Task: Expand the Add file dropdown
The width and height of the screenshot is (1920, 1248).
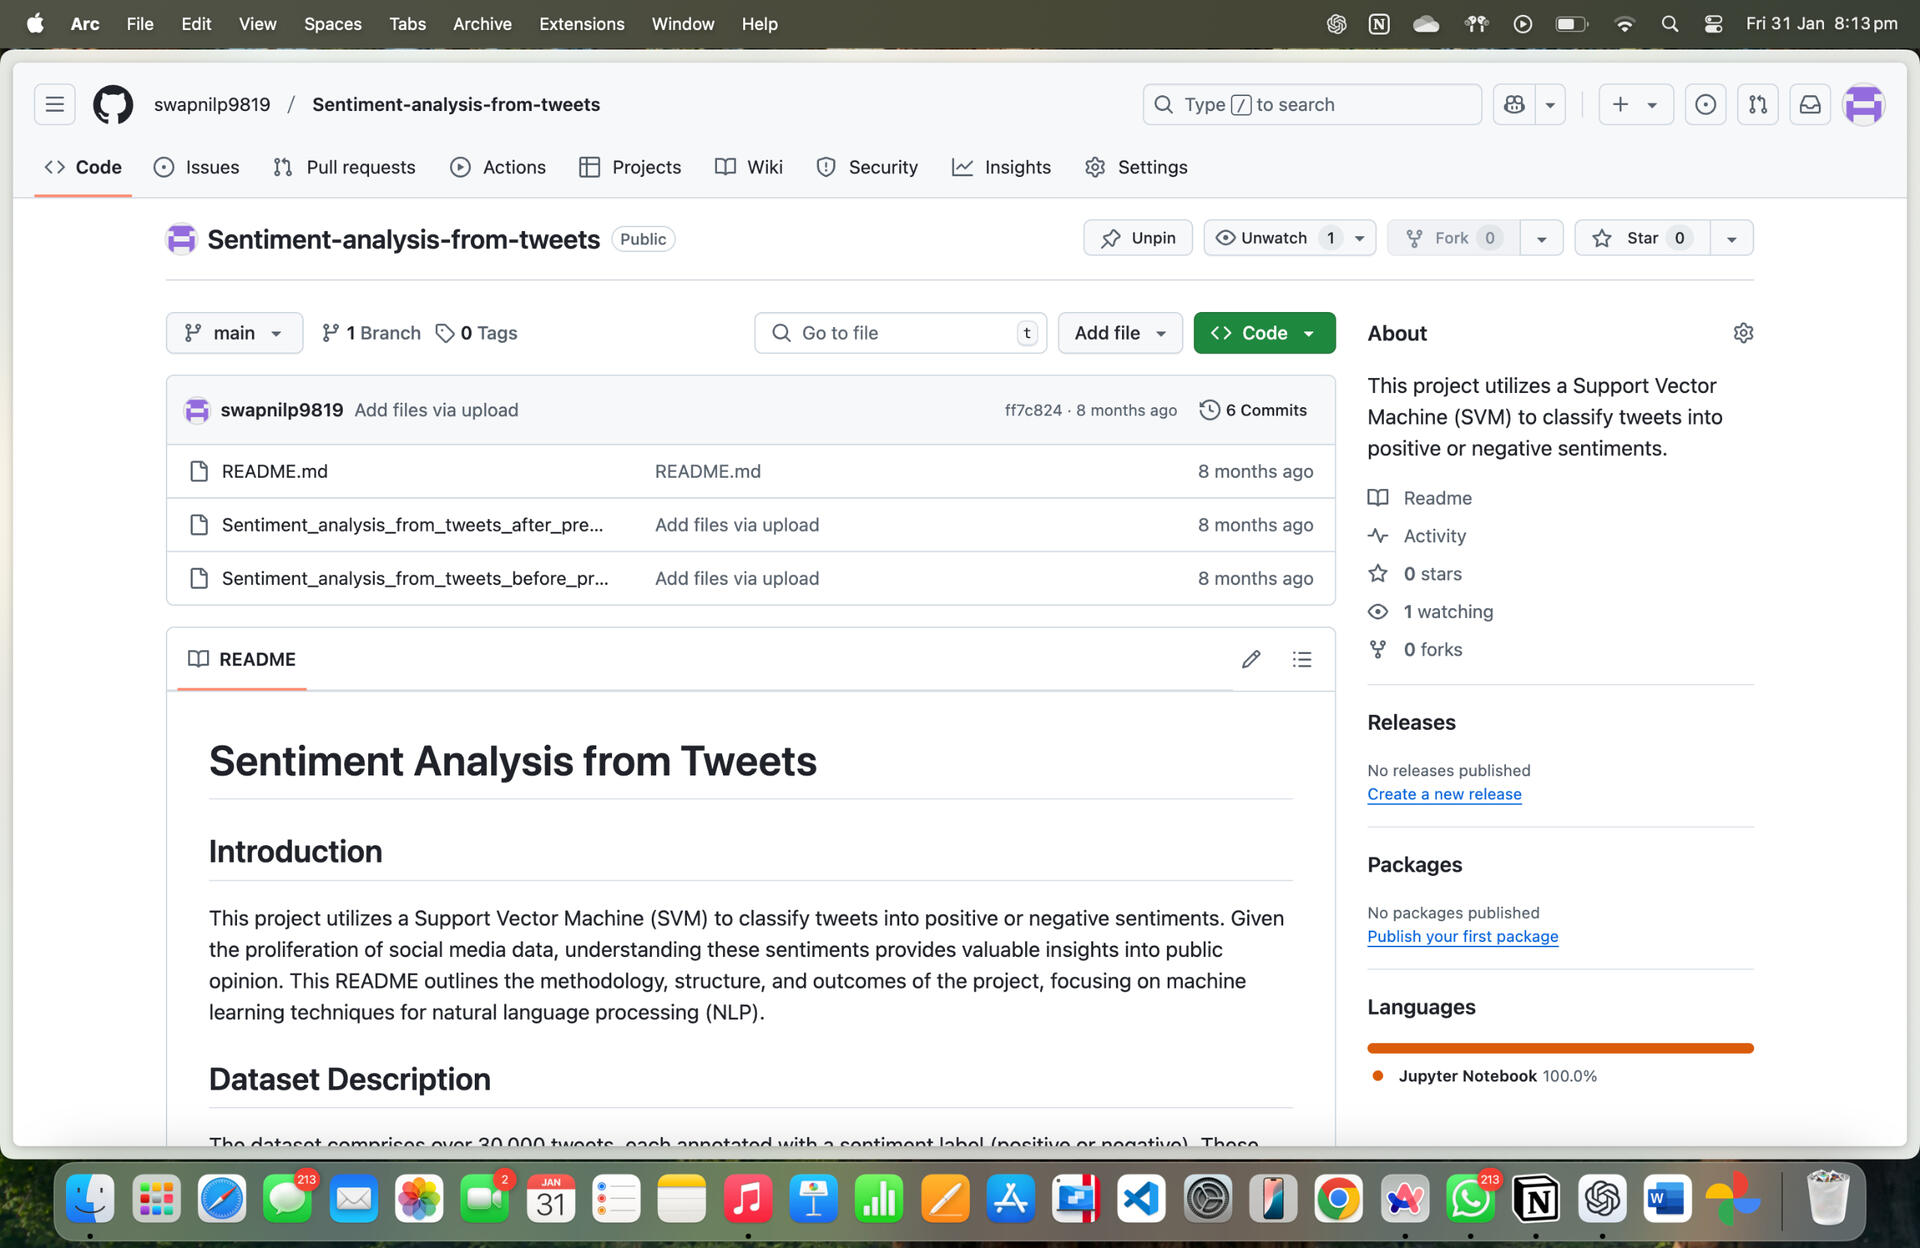Action: (x=1119, y=333)
